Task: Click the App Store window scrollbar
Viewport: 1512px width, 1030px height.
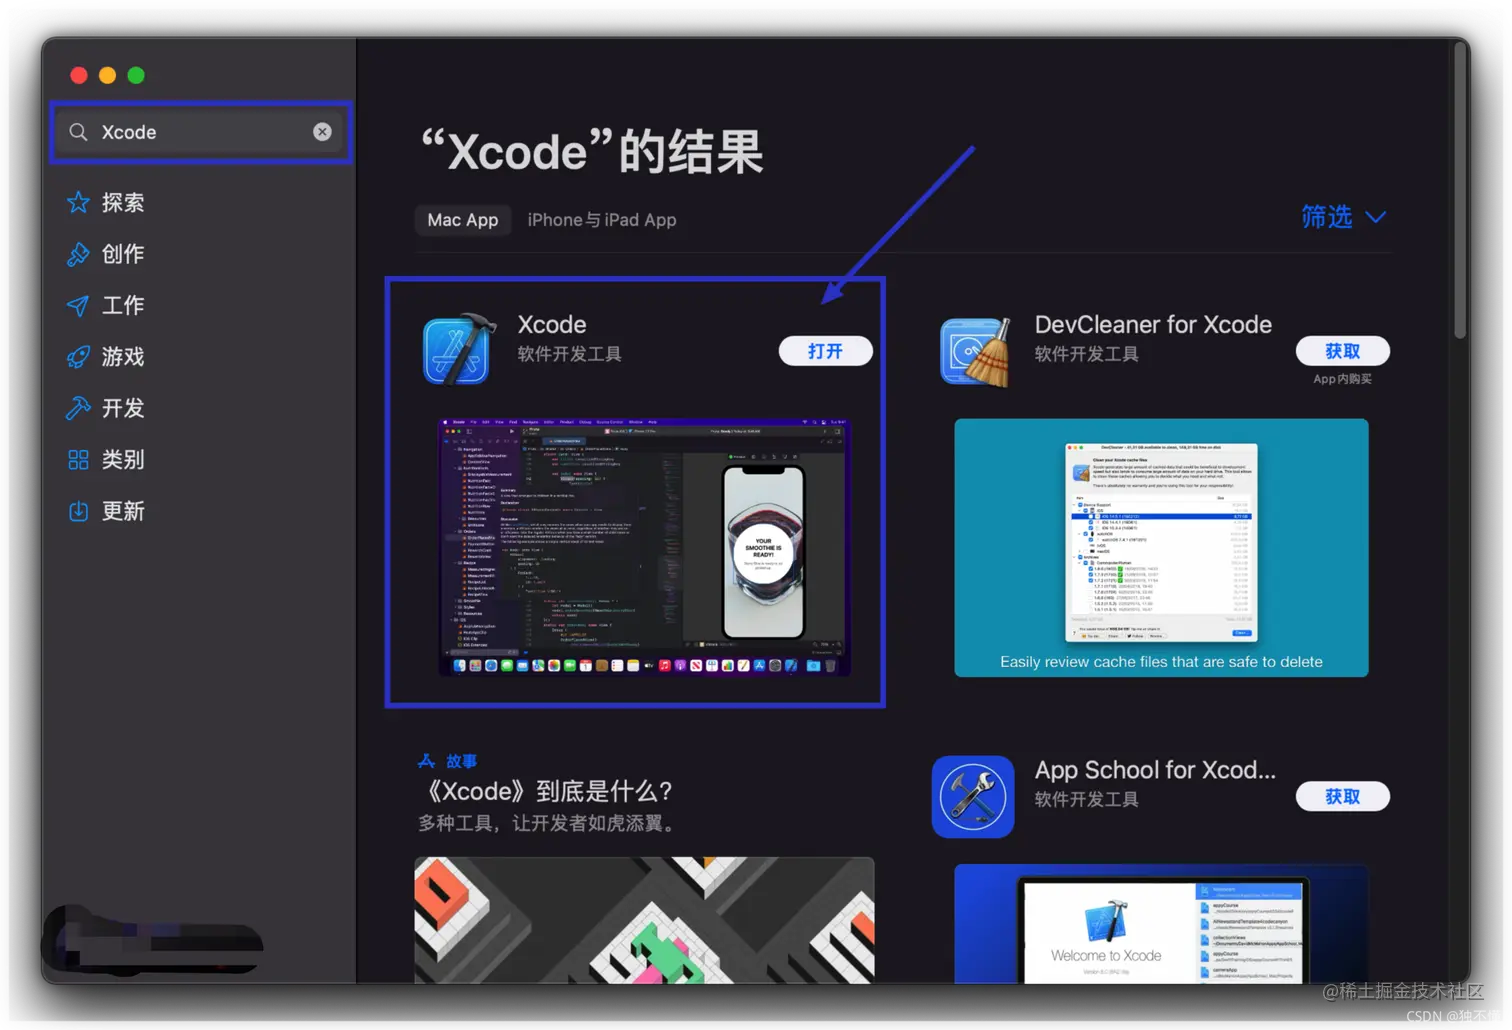Action: coord(1460,190)
